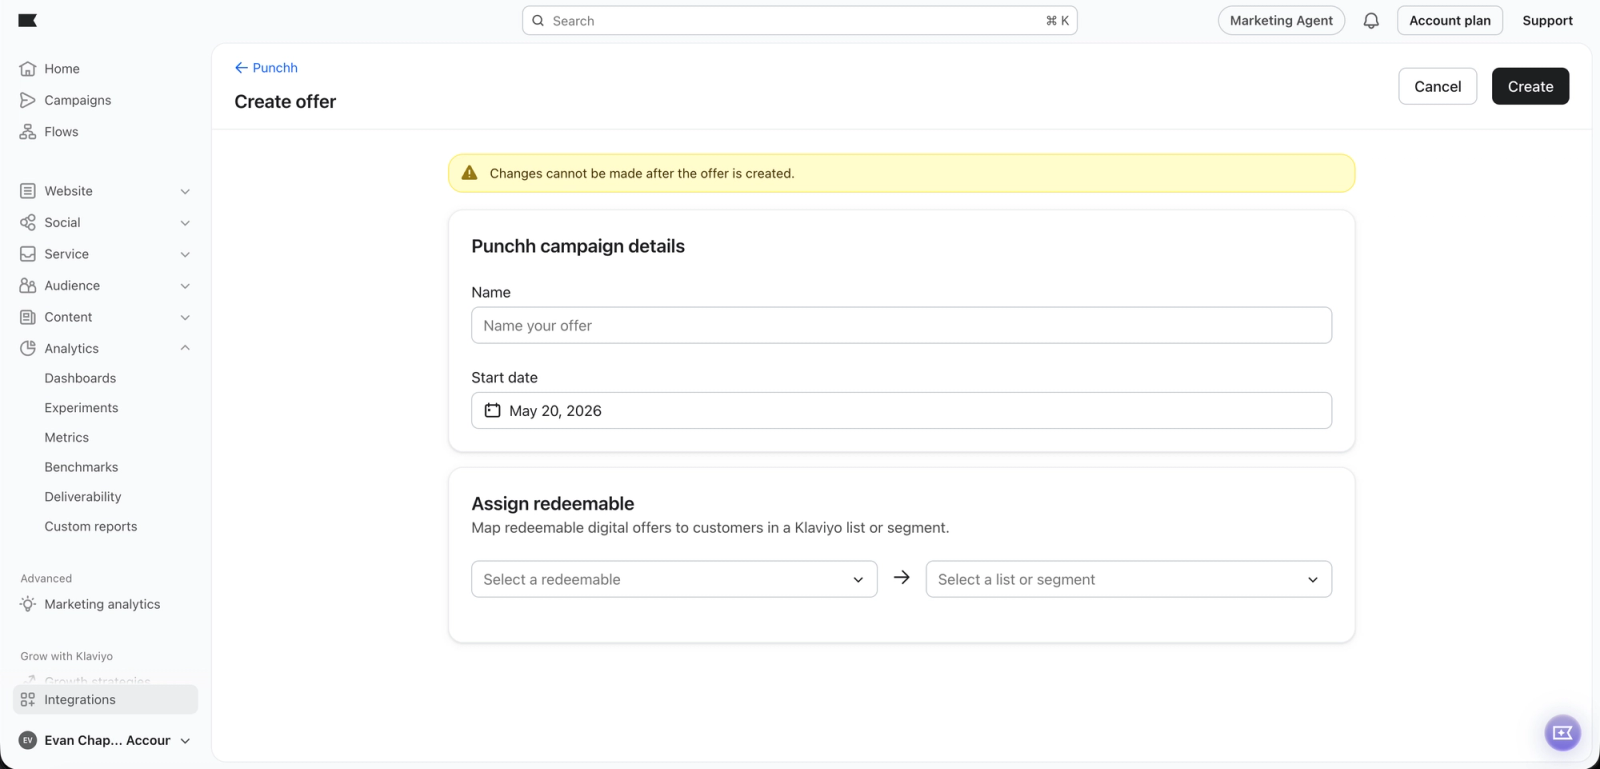The image size is (1600, 769).
Task: Focus the top Search bar
Action: pos(799,21)
